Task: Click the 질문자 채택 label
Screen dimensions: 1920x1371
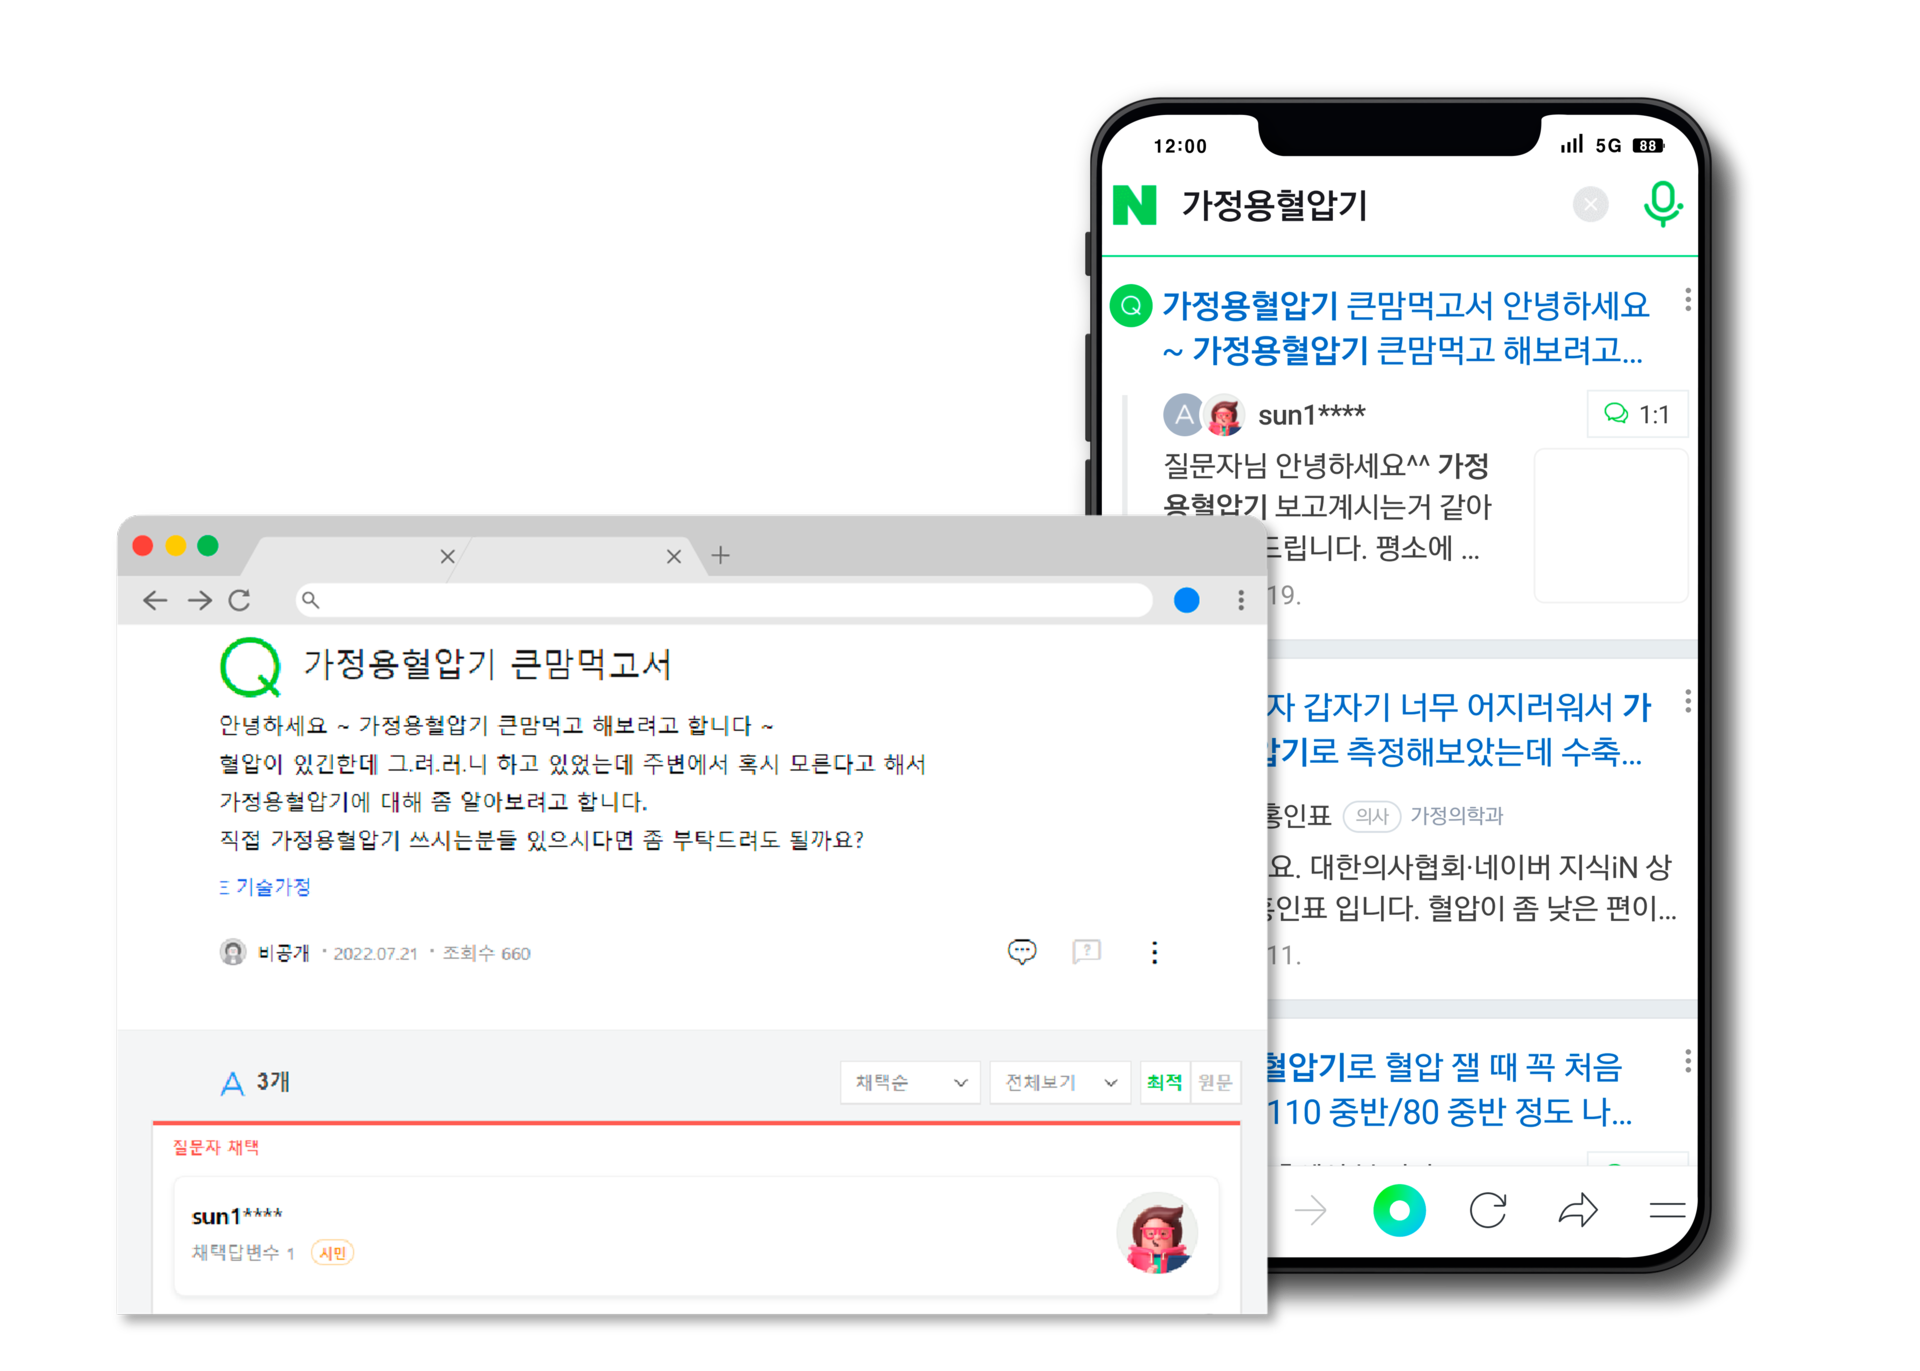Action: (x=216, y=1147)
